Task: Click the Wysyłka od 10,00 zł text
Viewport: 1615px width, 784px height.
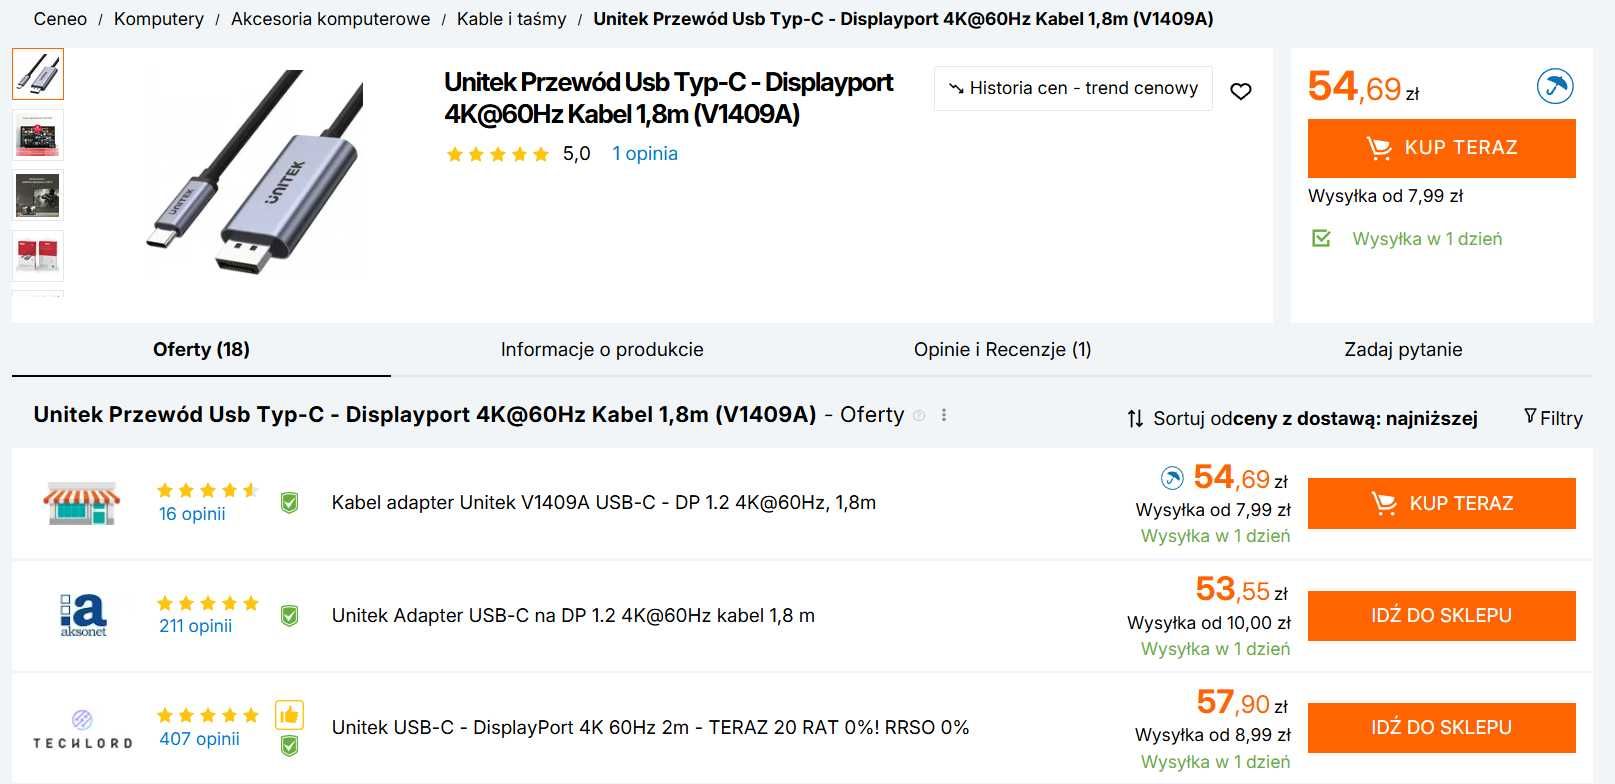Action: coord(1209,623)
